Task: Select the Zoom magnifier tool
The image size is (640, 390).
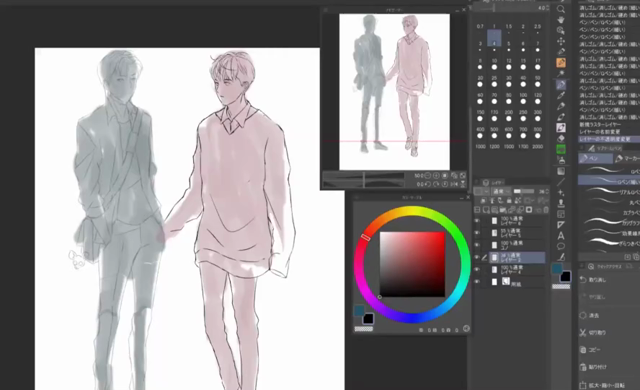Action: click(561, 9)
